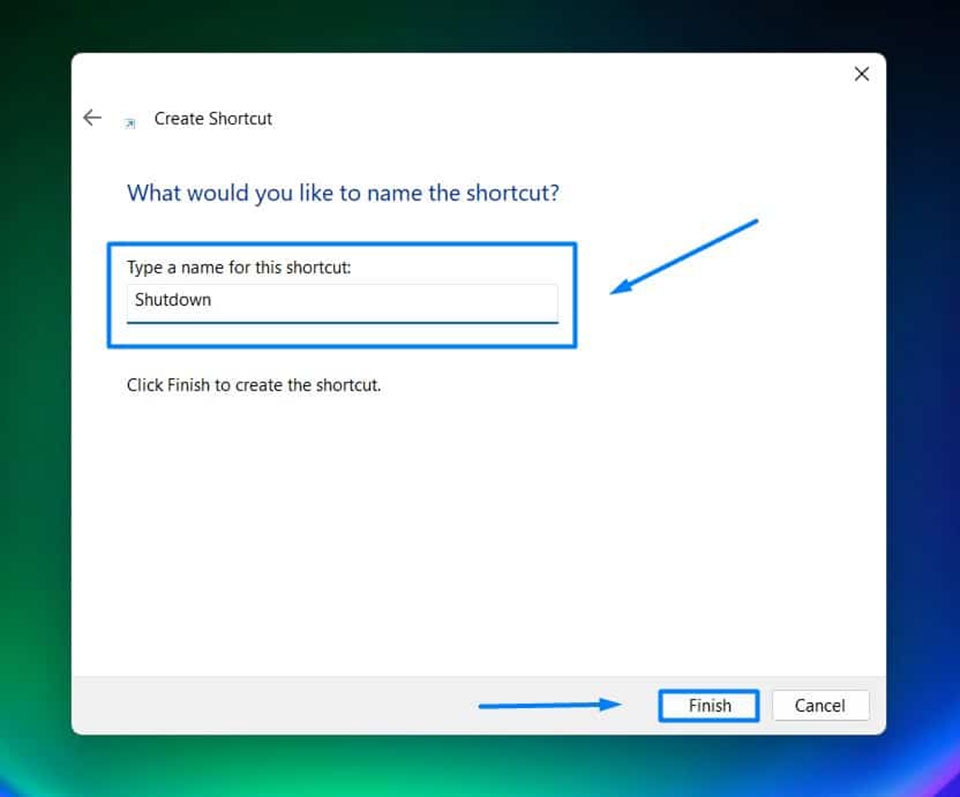Click the heading 'What would you like to name the shortcut?'

pos(343,193)
